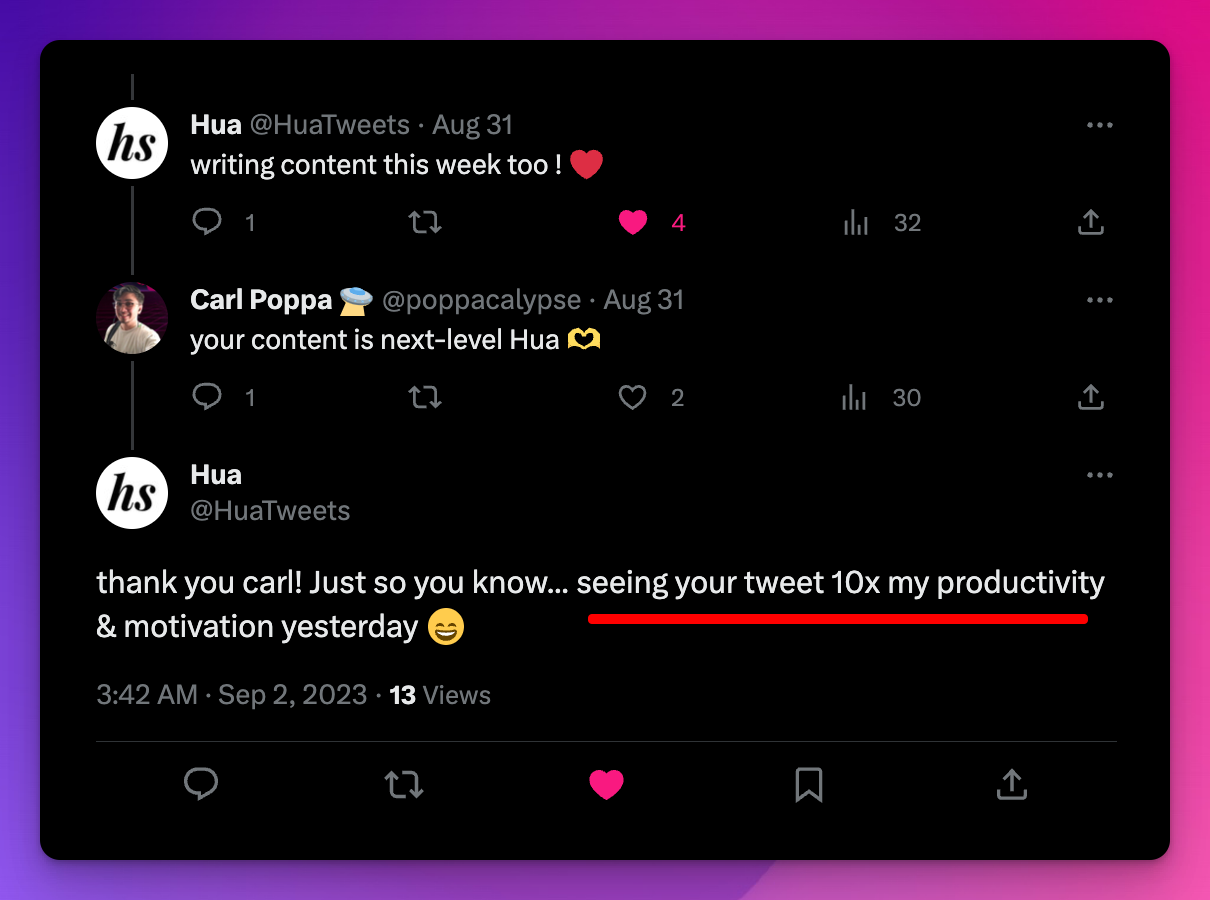1210x900 pixels.
Task: Bookmark the main "thank you carl" tweet
Action: (808, 785)
